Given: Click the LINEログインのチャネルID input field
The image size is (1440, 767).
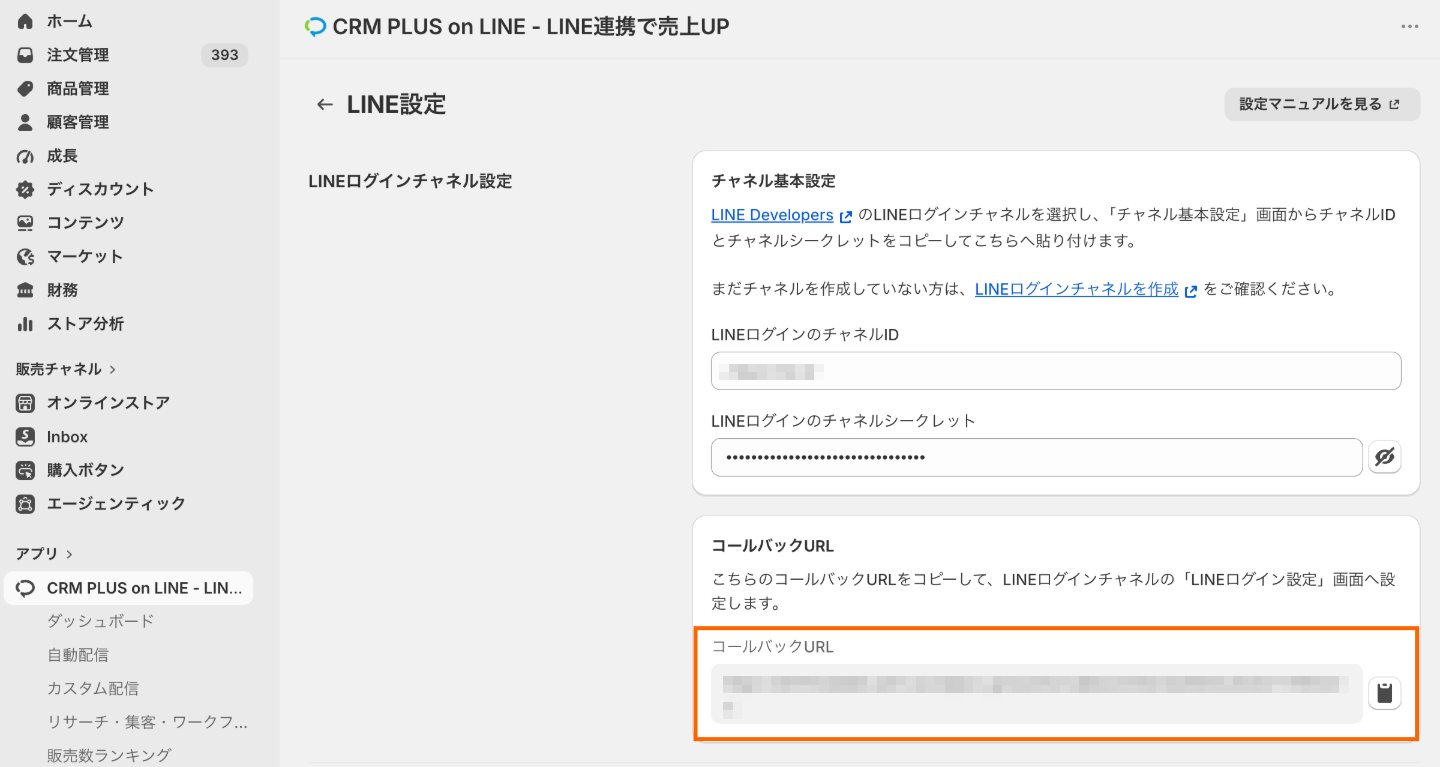Looking at the screenshot, I should click(1056, 371).
